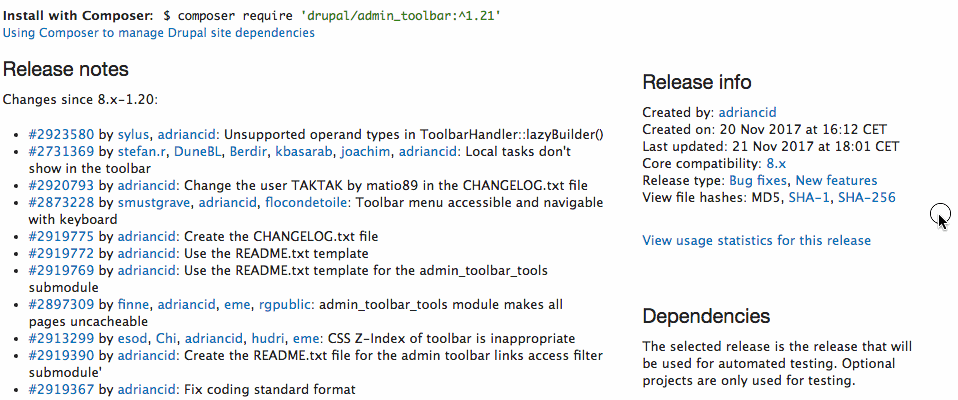958x400 pixels.
Task: View usage statistics for this release
Action: pyautogui.click(x=756, y=240)
